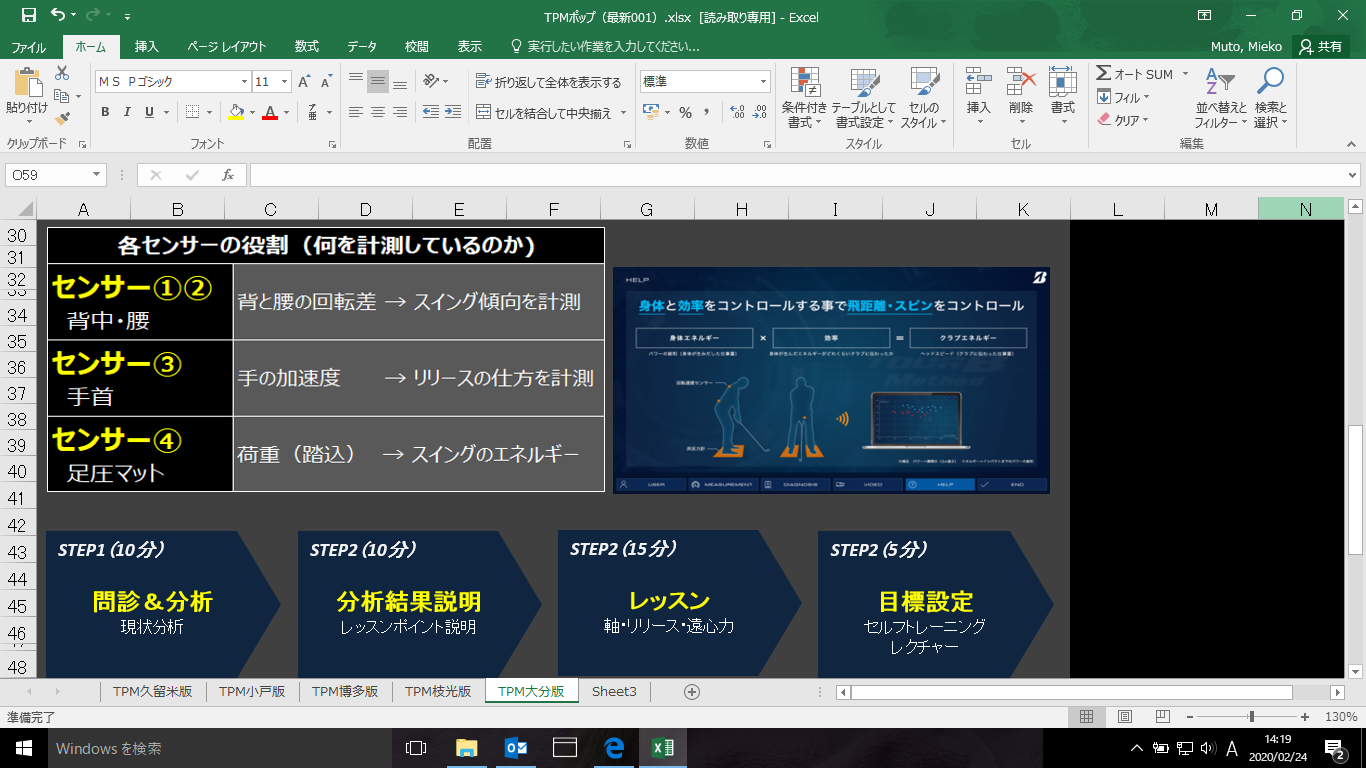Open the Insert ribbon tab
The image size is (1366, 768).
(147, 47)
